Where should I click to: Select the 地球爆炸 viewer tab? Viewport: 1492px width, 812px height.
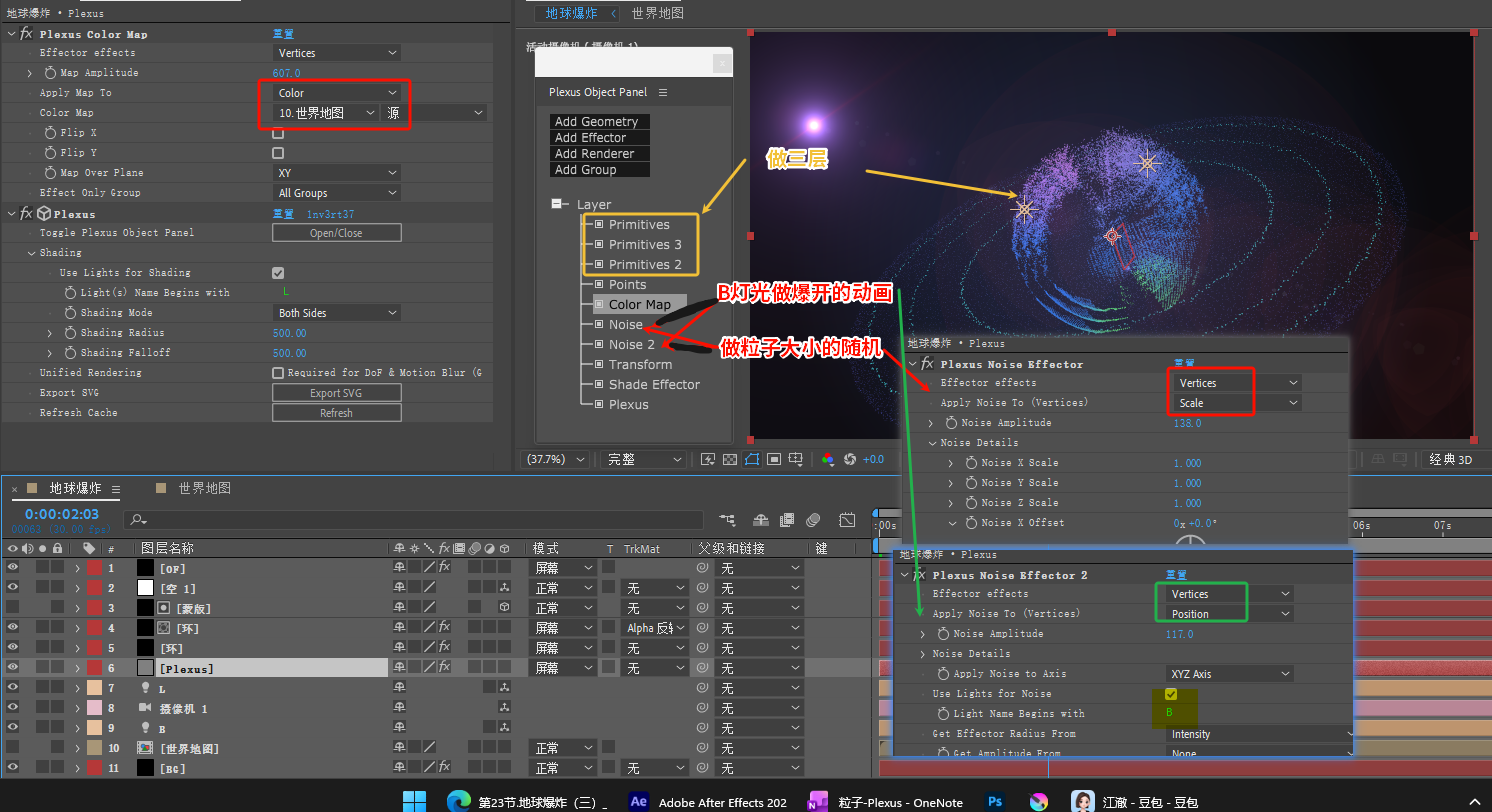pos(571,13)
